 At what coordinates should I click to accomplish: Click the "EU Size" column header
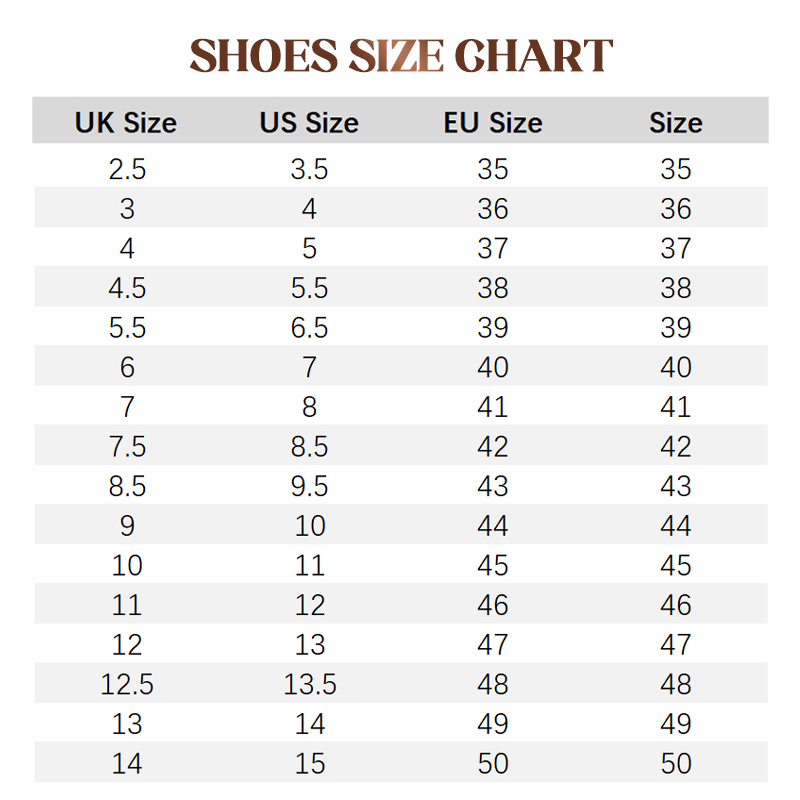[493, 123]
